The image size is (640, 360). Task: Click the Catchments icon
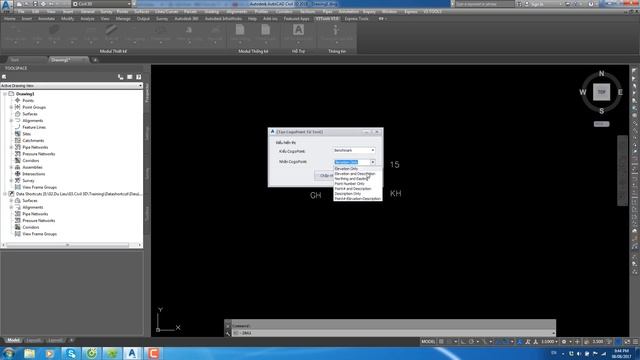18,140
